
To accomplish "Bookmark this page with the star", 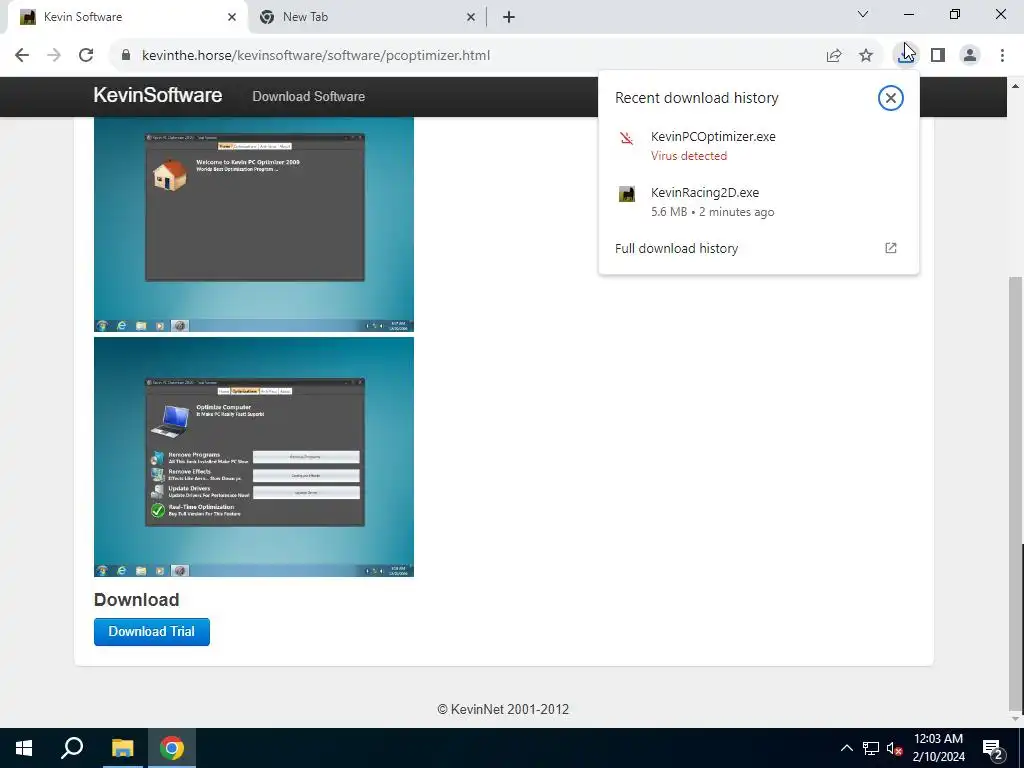I will click(x=866, y=56).
